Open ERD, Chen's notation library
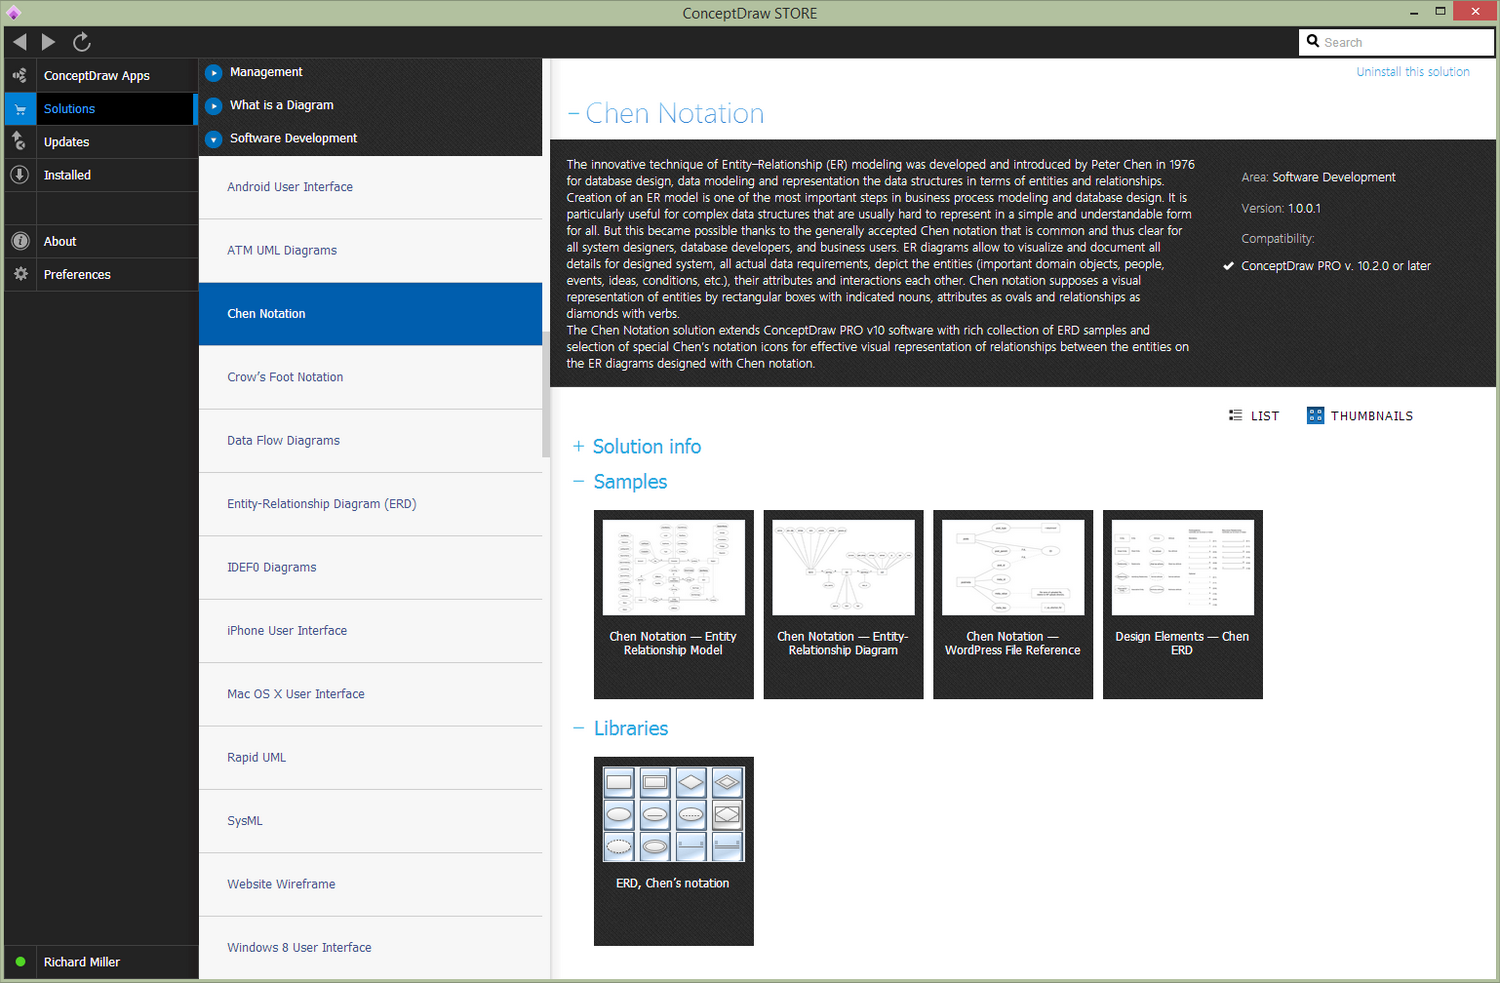 pyautogui.click(x=674, y=851)
